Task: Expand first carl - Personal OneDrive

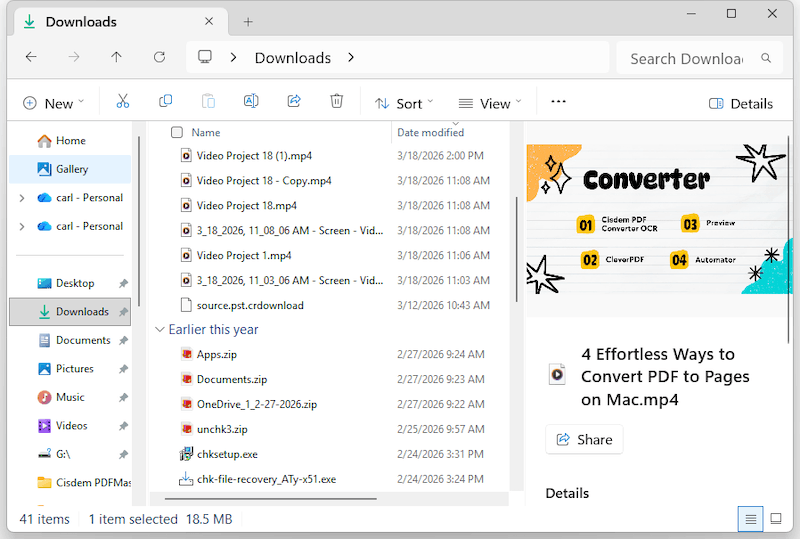Action: tap(21, 198)
